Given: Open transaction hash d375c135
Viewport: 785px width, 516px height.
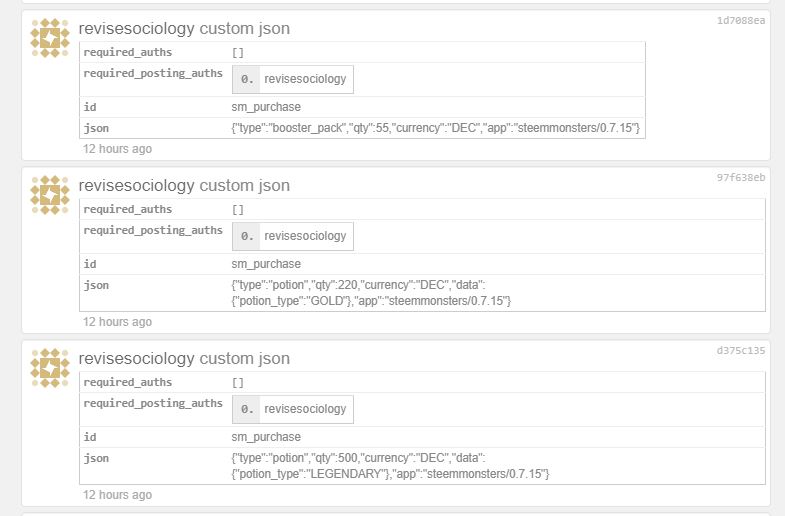Looking at the screenshot, I should click(740, 350).
